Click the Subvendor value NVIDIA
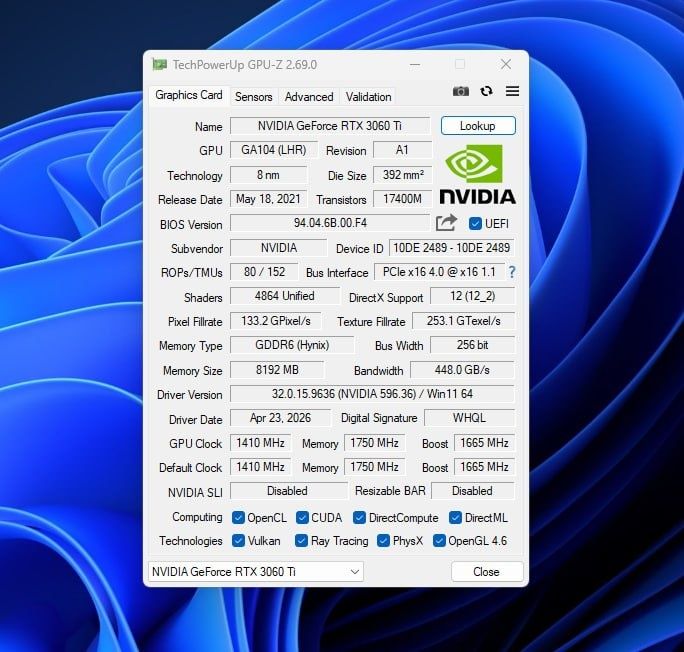Image resolution: width=684 pixels, height=652 pixels. [278, 248]
